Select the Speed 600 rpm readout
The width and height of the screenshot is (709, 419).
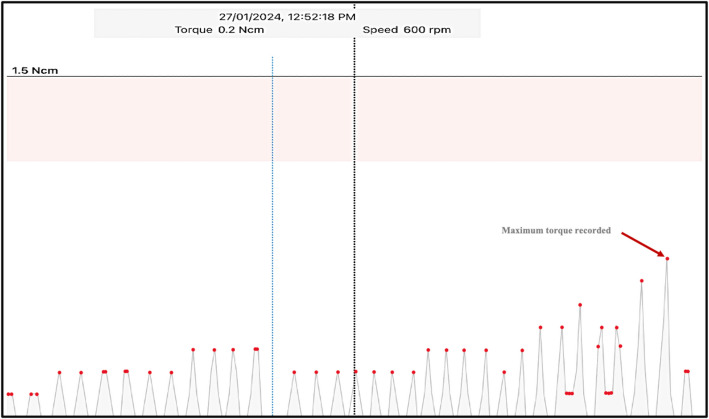pyautogui.click(x=406, y=30)
